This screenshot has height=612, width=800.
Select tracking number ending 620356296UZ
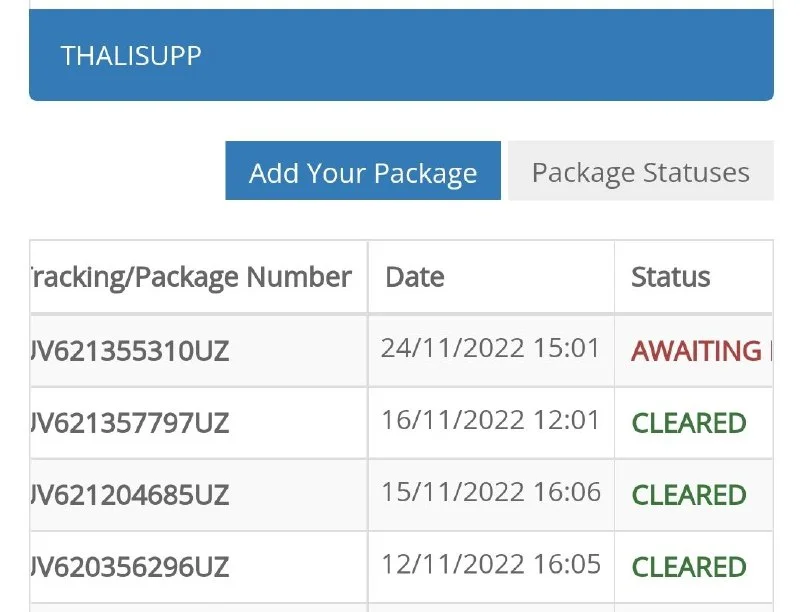[x=130, y=567]
